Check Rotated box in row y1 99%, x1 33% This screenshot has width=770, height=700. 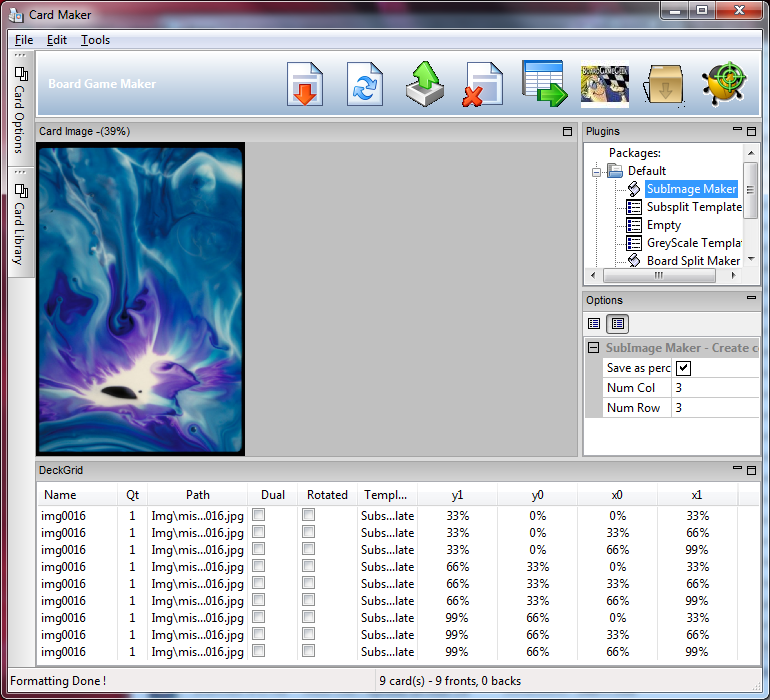[308, 617]
